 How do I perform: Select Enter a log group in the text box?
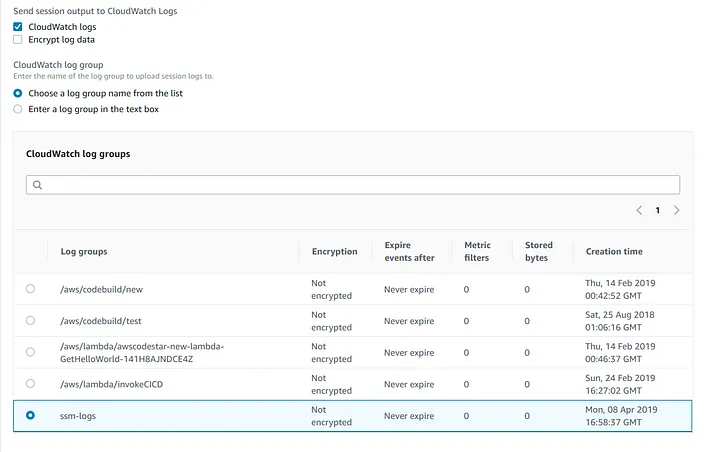18,109
